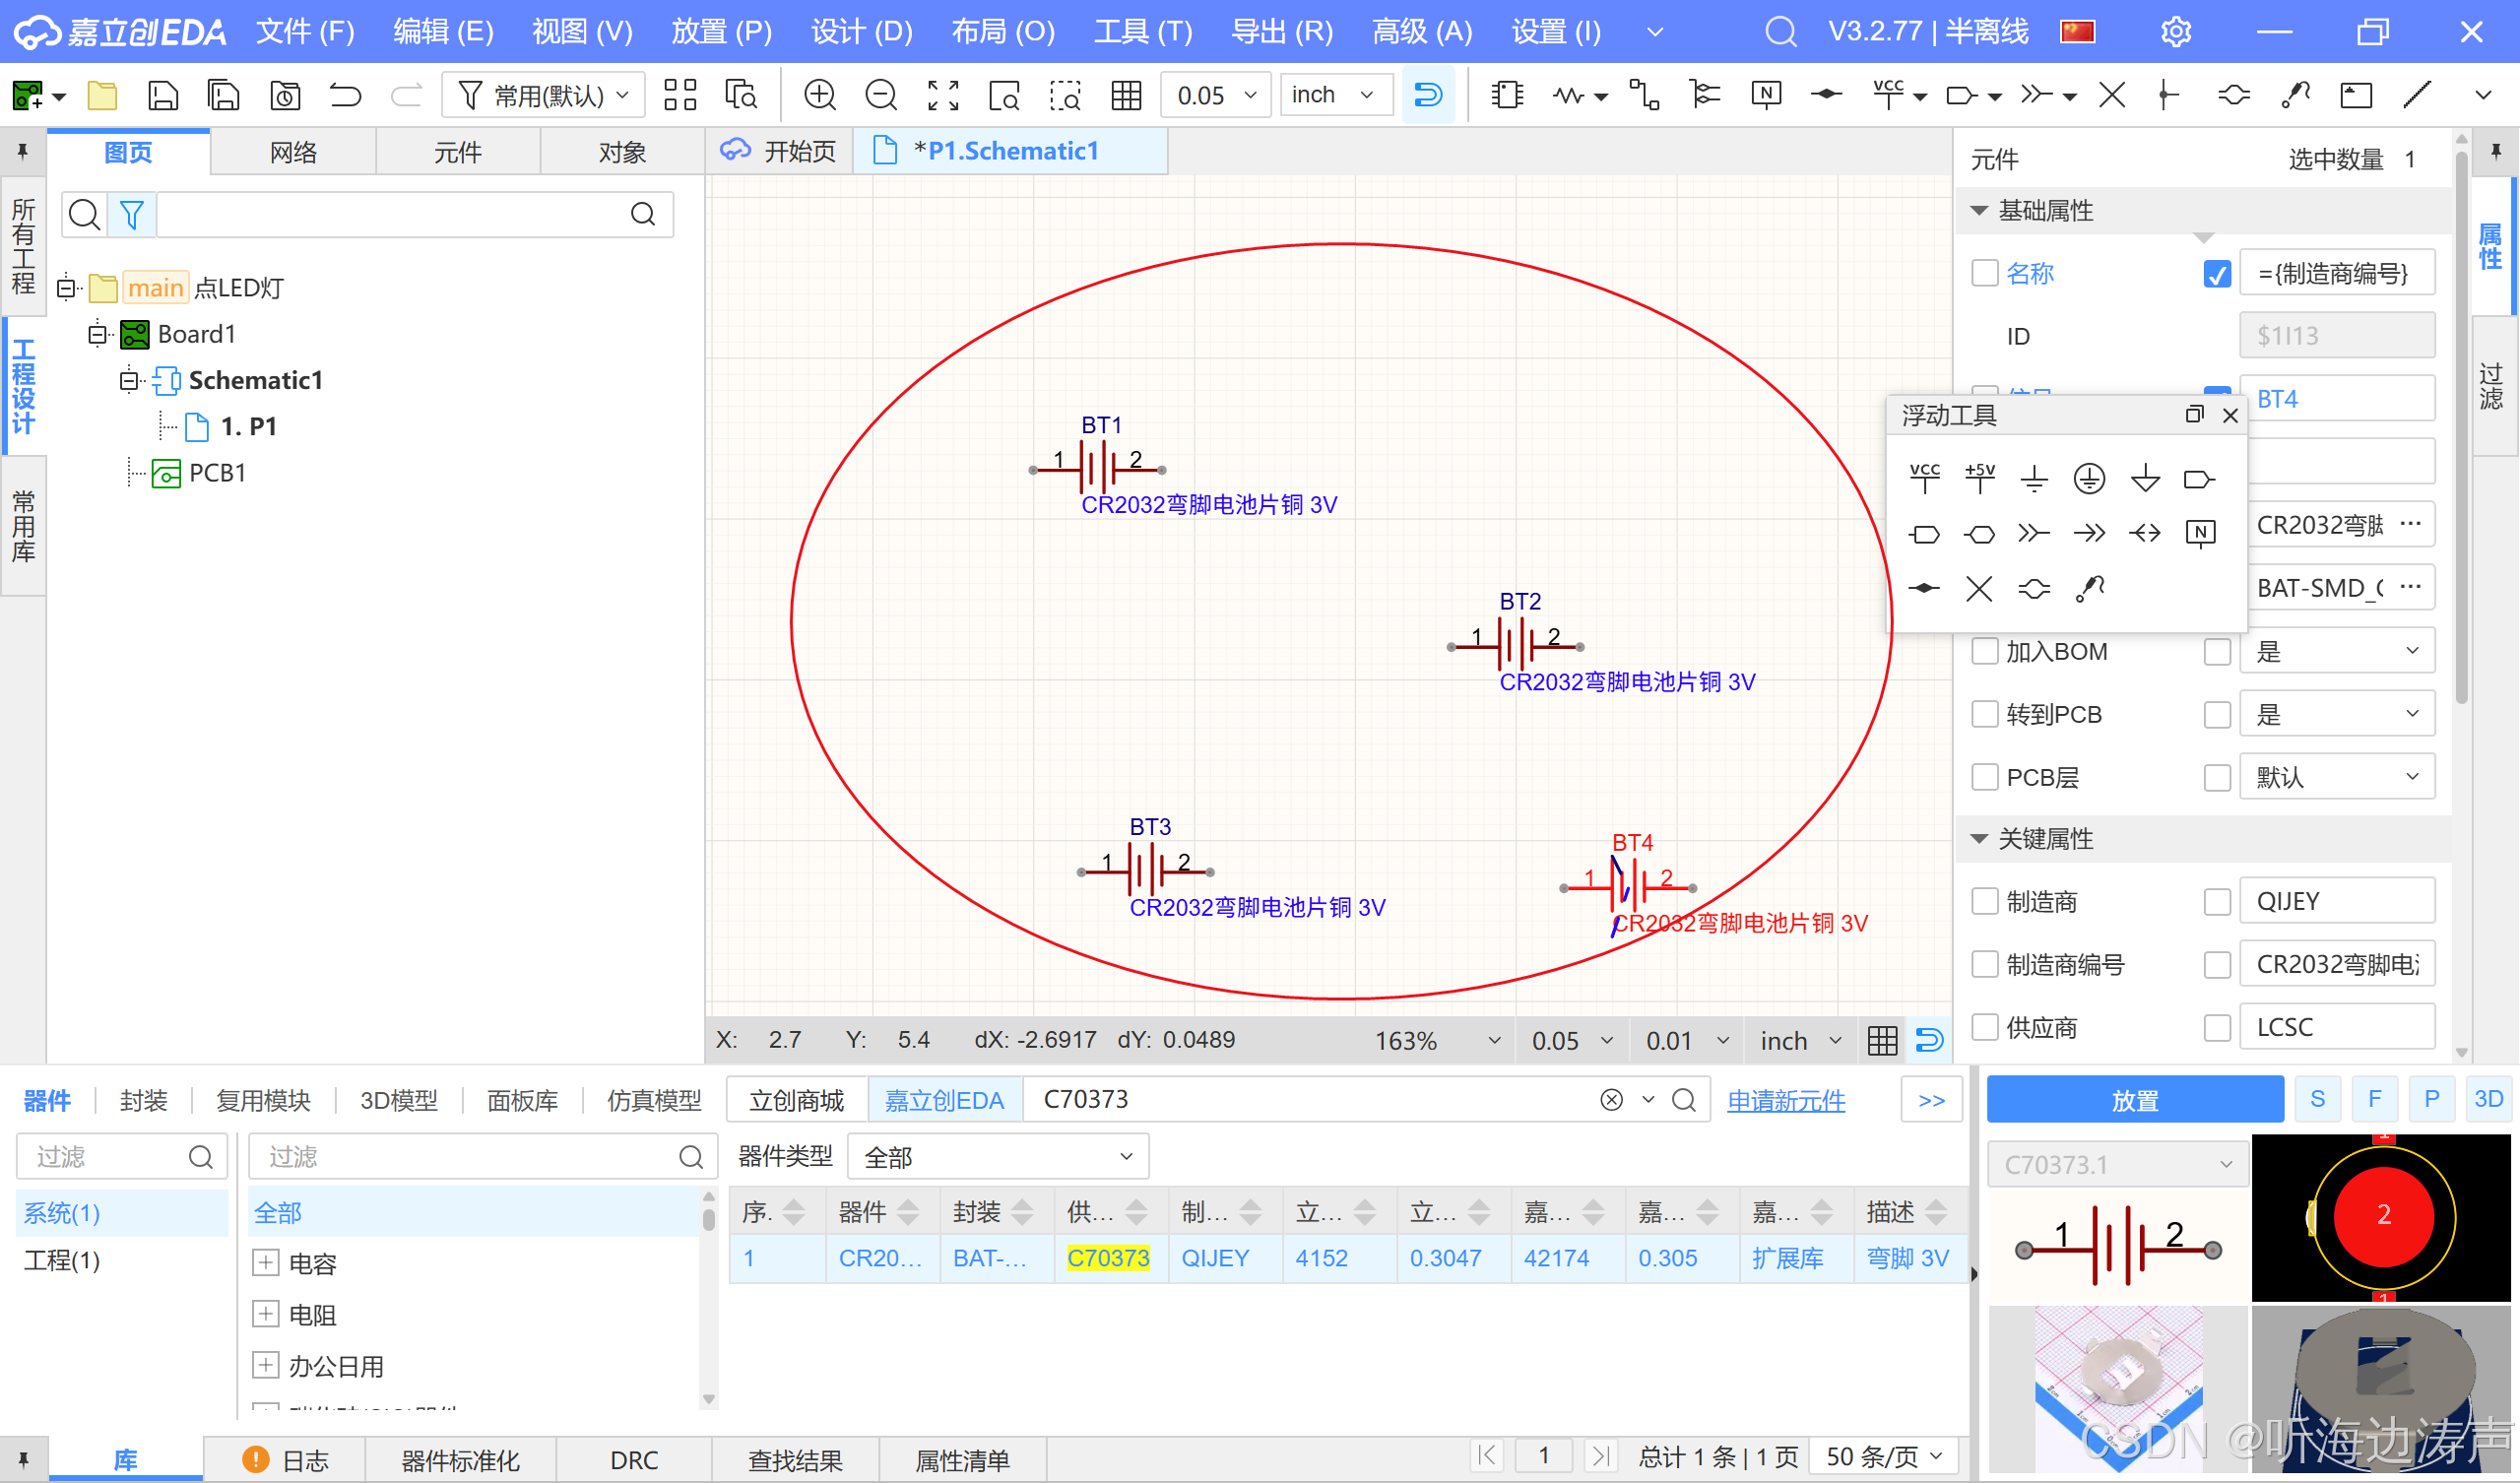This screenshot has height=1483, width=2520.
Task: Select the no-connect flag in the floating tools
Action: click(1979, 589)
